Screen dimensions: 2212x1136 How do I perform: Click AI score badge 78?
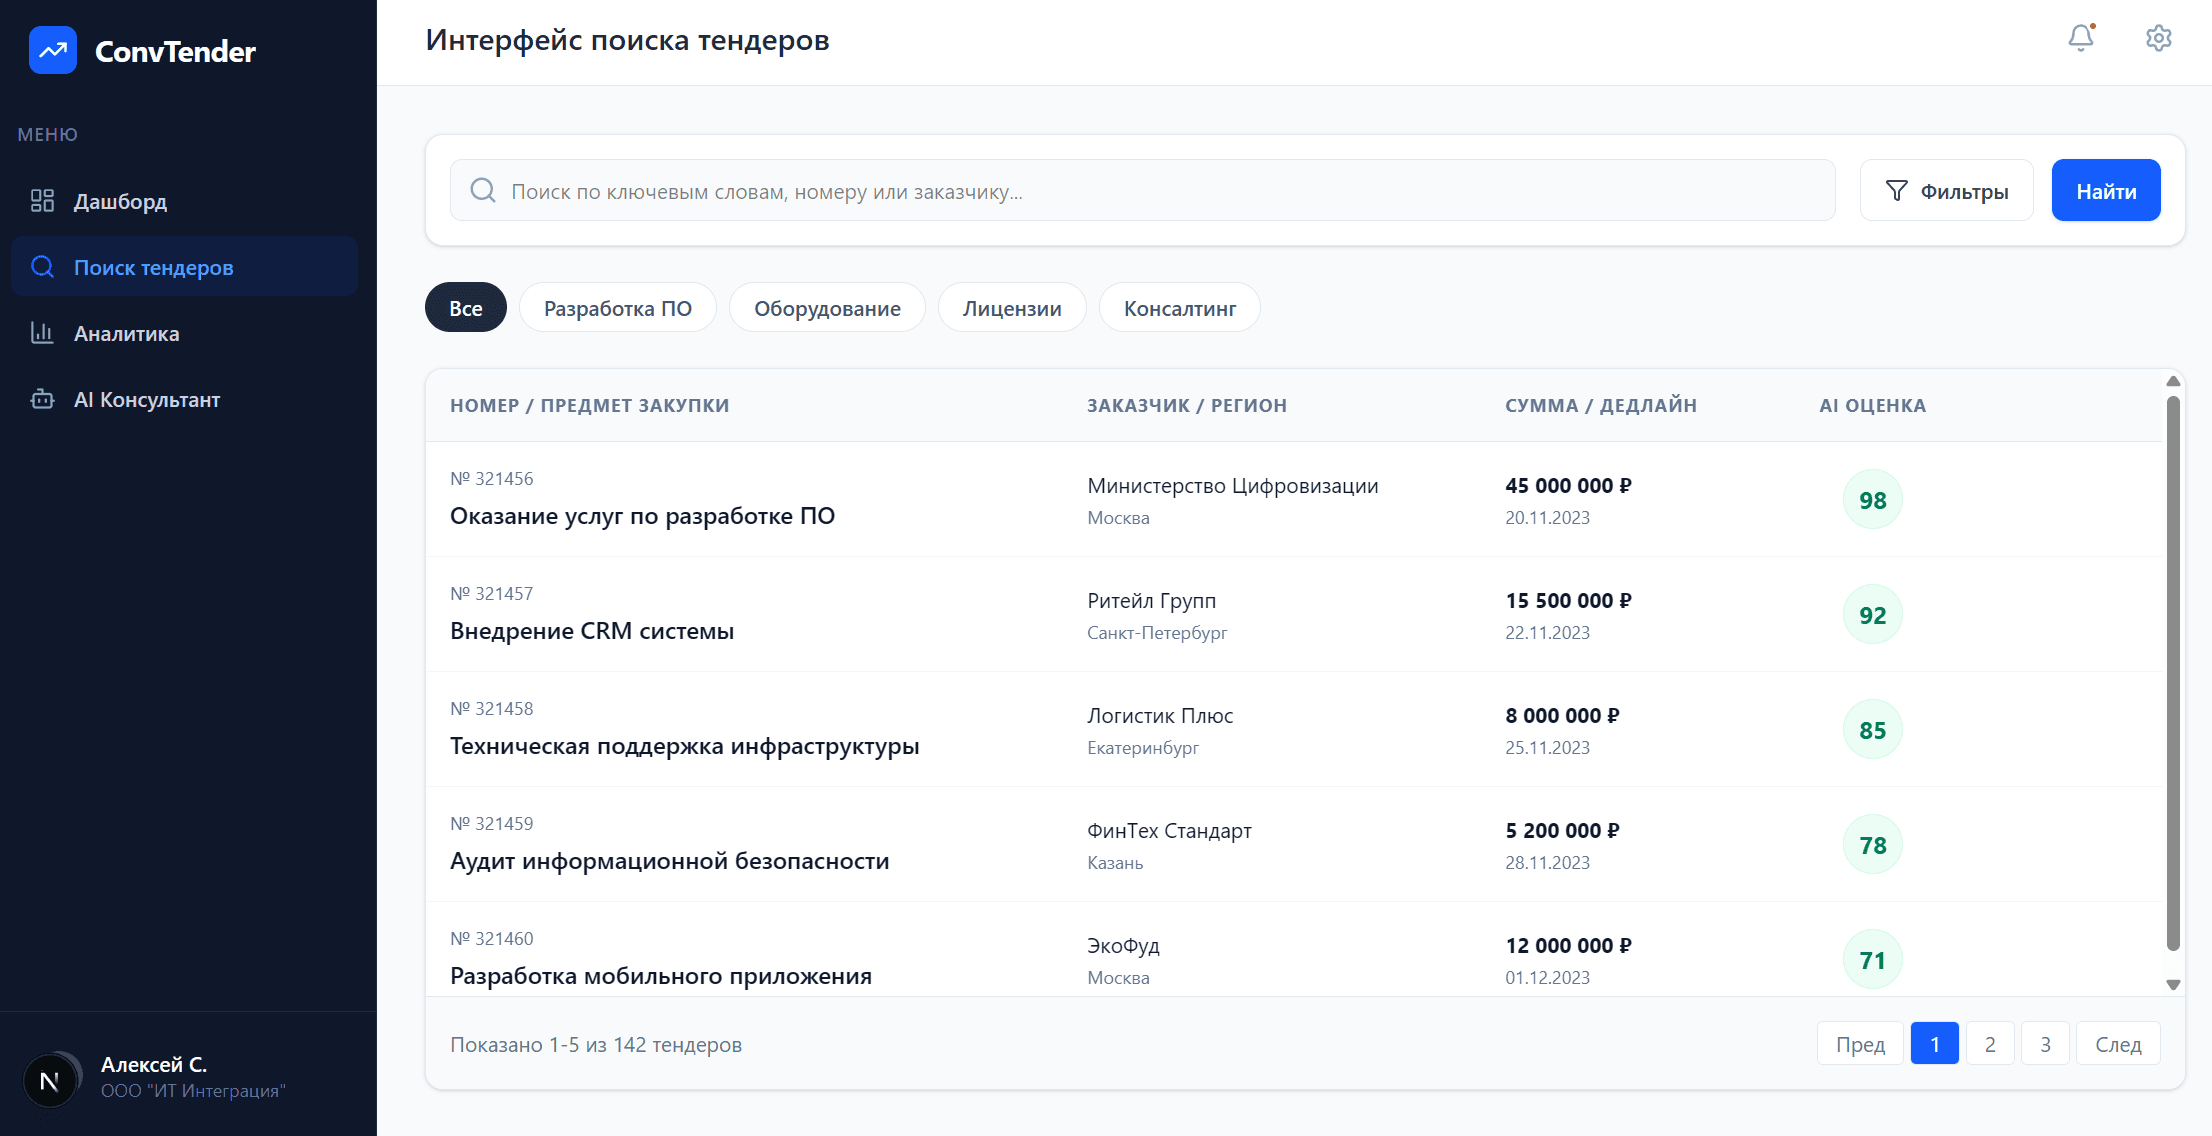(x=1873, y=845)
